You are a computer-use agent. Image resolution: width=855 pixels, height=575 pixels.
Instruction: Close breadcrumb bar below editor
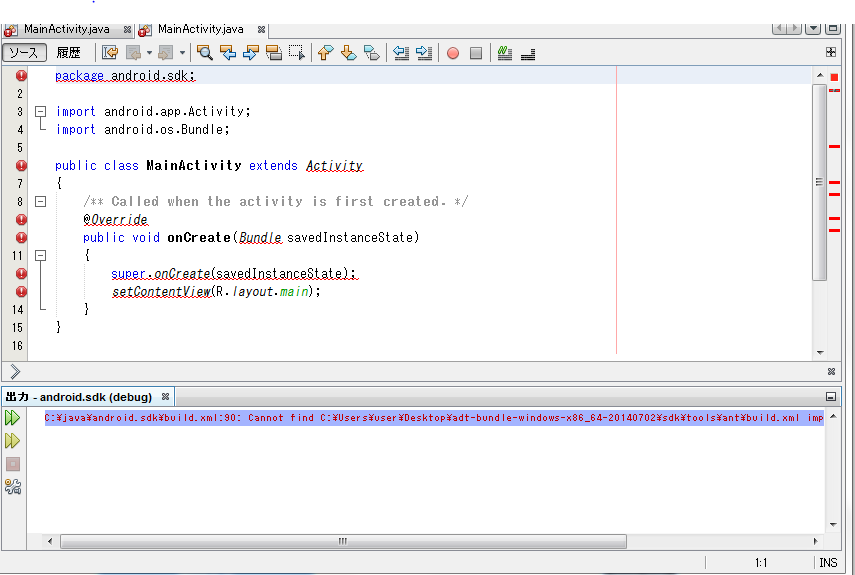(x=831, y=372)
